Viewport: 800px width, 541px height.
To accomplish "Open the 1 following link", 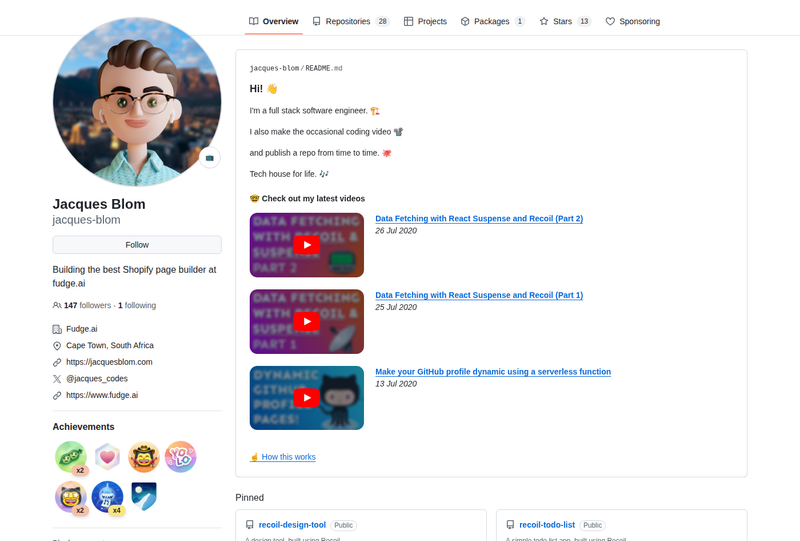I will tap(137, 305).
